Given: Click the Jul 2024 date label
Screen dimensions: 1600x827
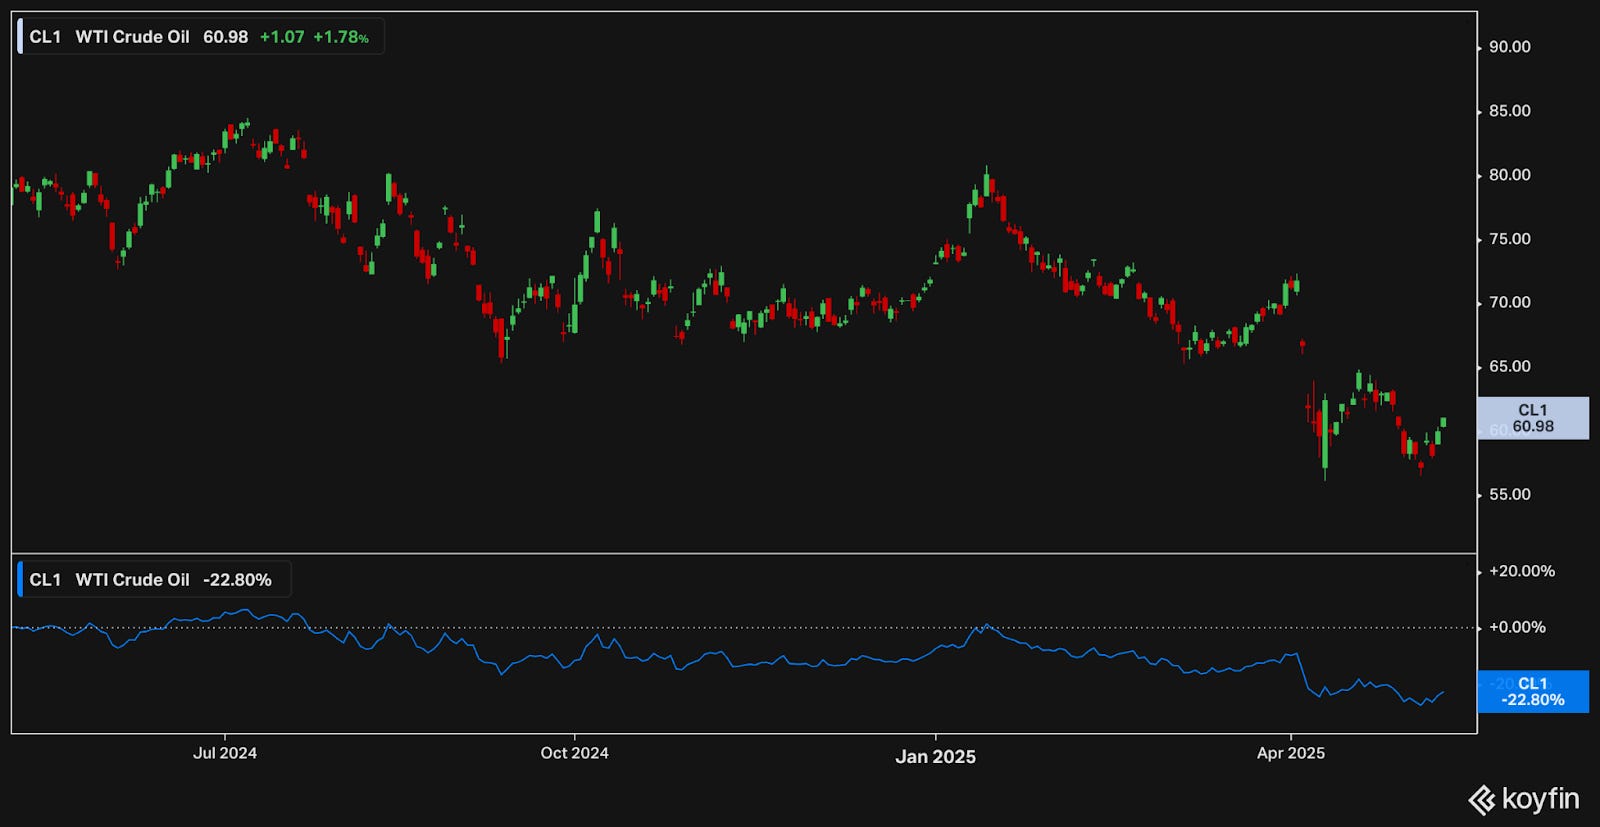Looking at the screenshot, I should pos(225,753).
